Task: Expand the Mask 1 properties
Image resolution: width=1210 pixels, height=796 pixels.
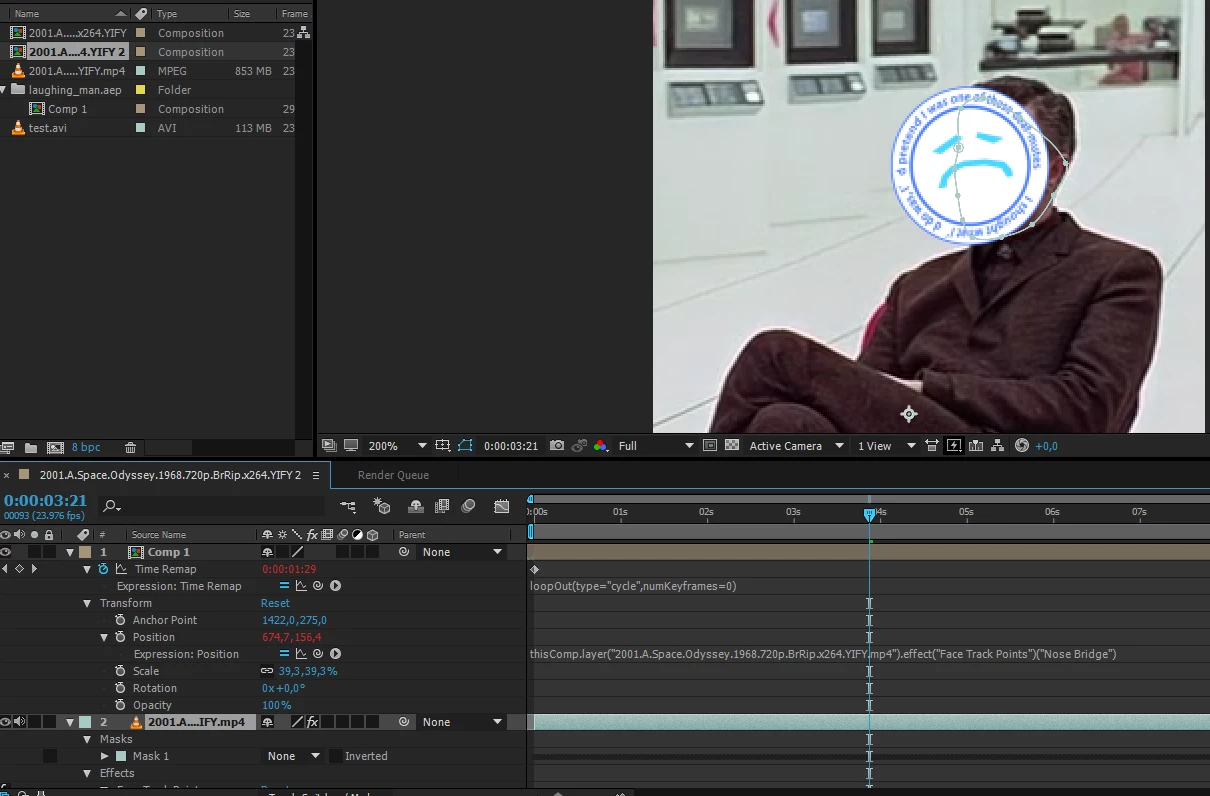Action: pos(104,756)
